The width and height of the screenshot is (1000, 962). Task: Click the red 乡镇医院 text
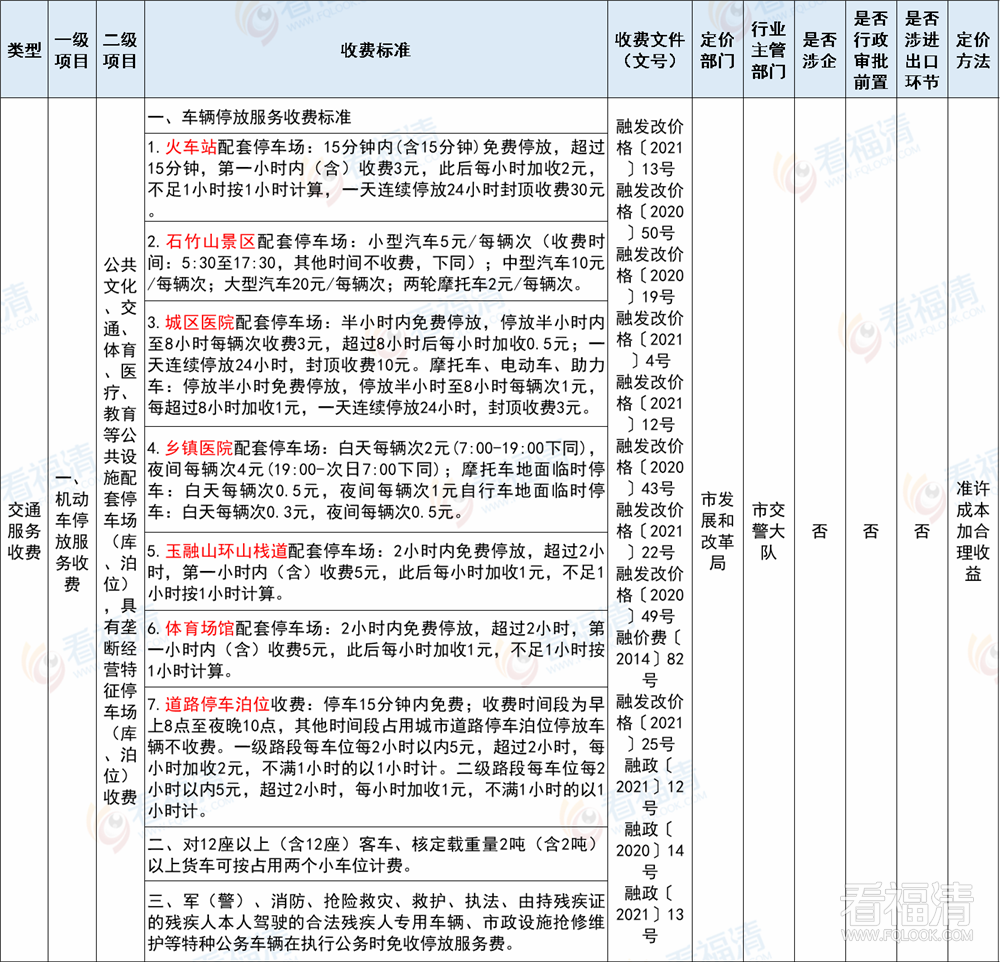click(199, 448)
